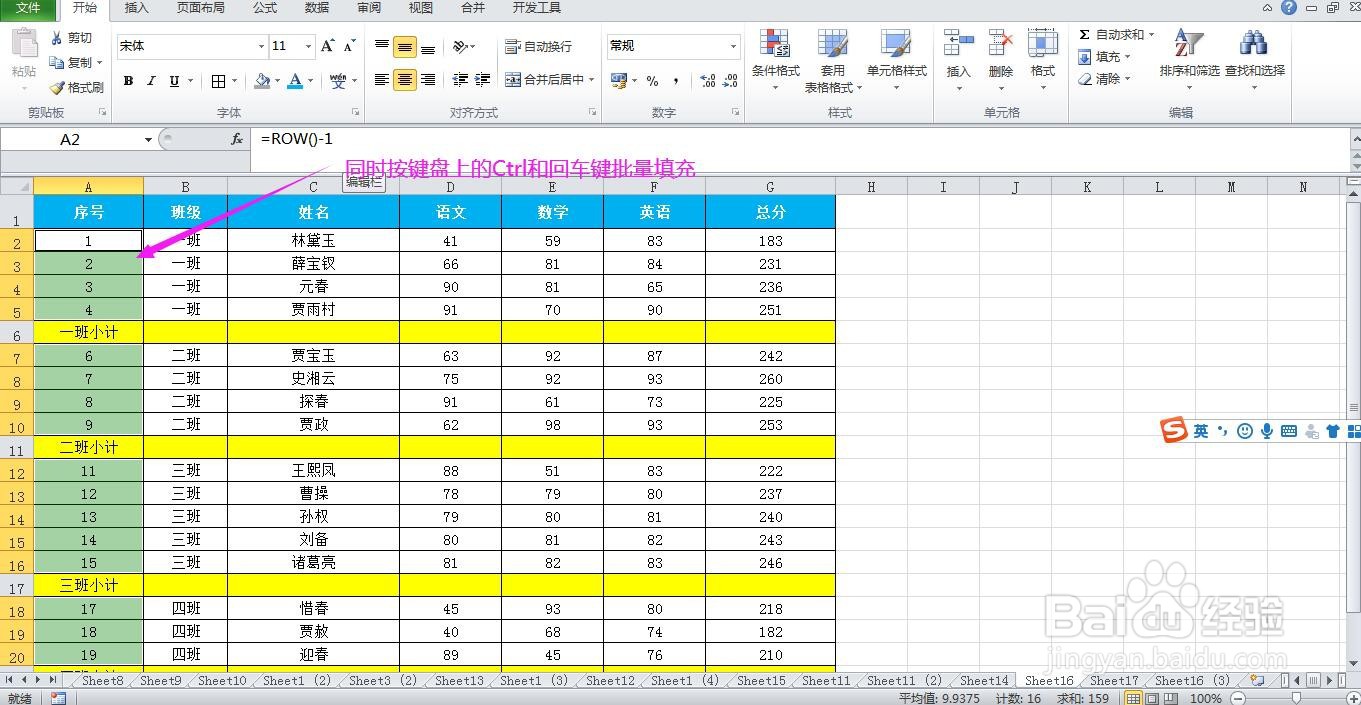The image size is (1361, 705).
Task: Click the 填充 fill button
Action: pos(1106,57)
